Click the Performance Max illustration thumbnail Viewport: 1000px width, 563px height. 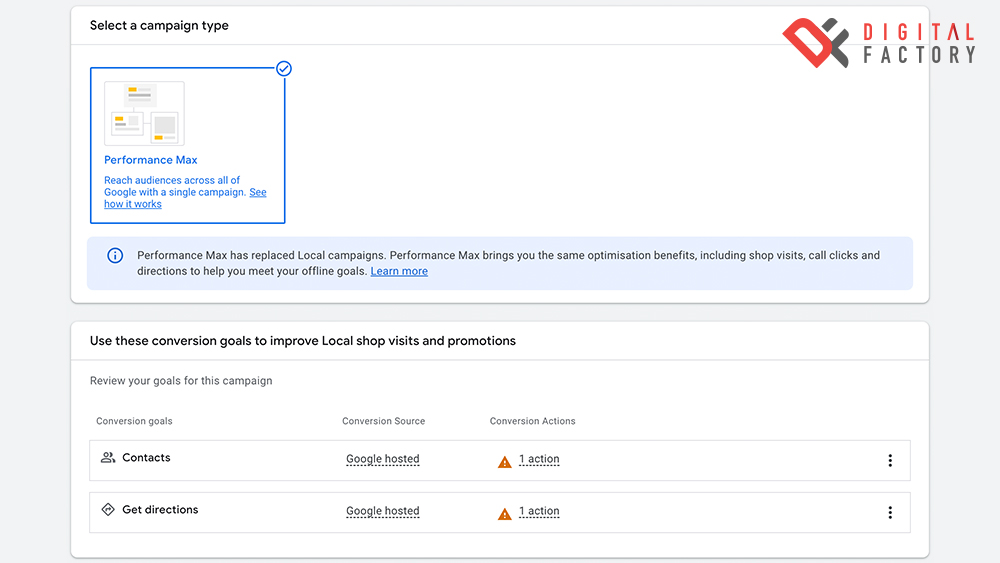tap(145, 113)
